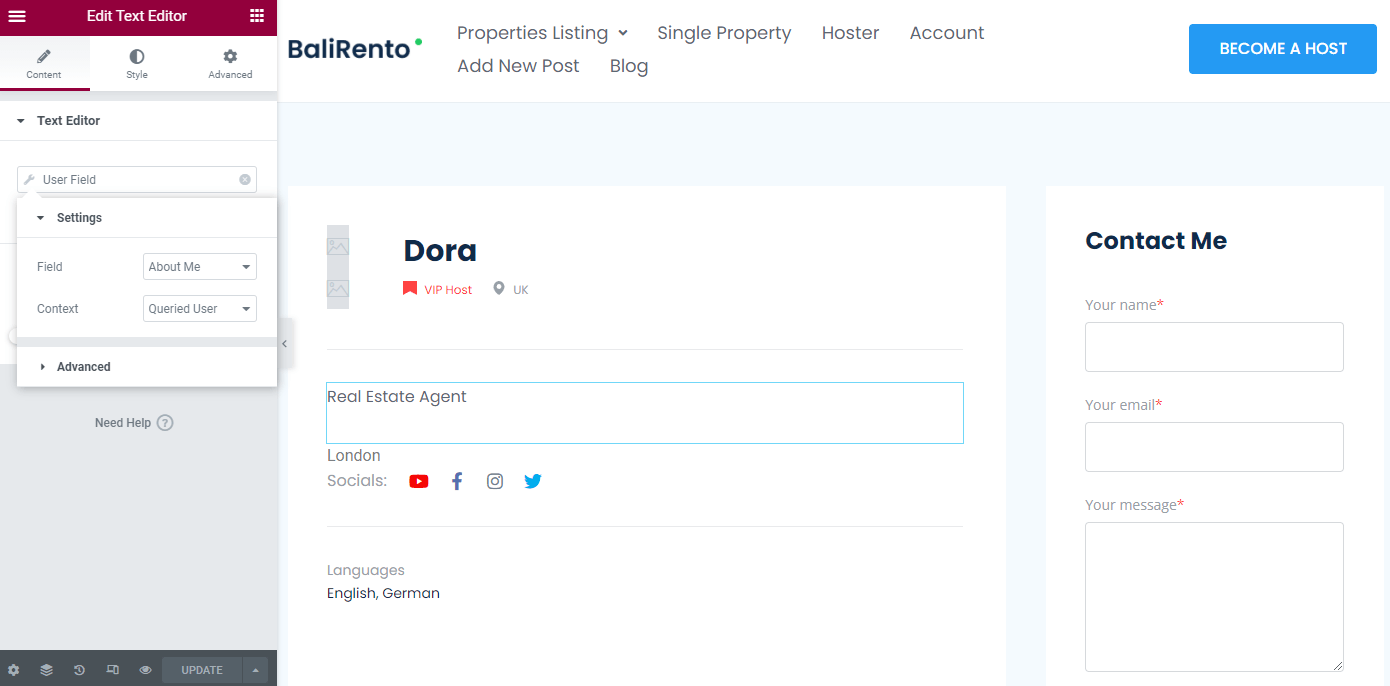This screenshot has height=686, width=1390.
Task: Click the Need Help question mark icon
Action: [165, 423]
